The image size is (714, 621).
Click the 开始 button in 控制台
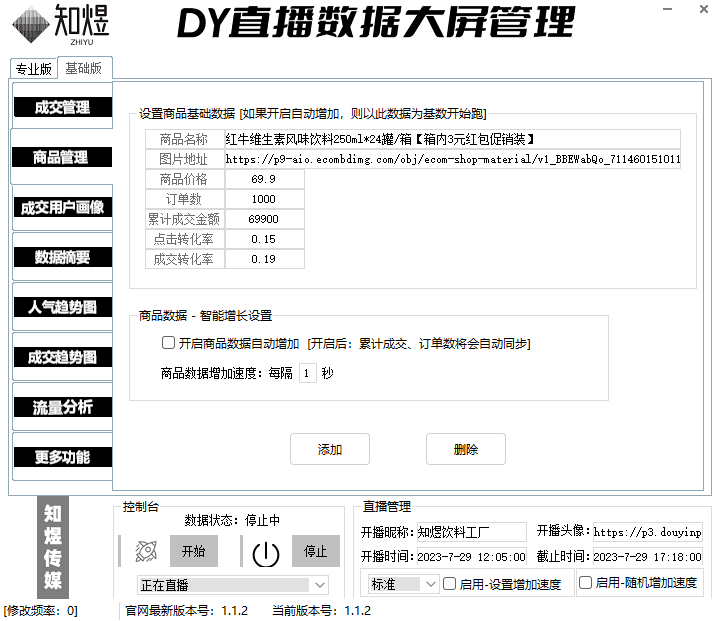pos(194,551)
